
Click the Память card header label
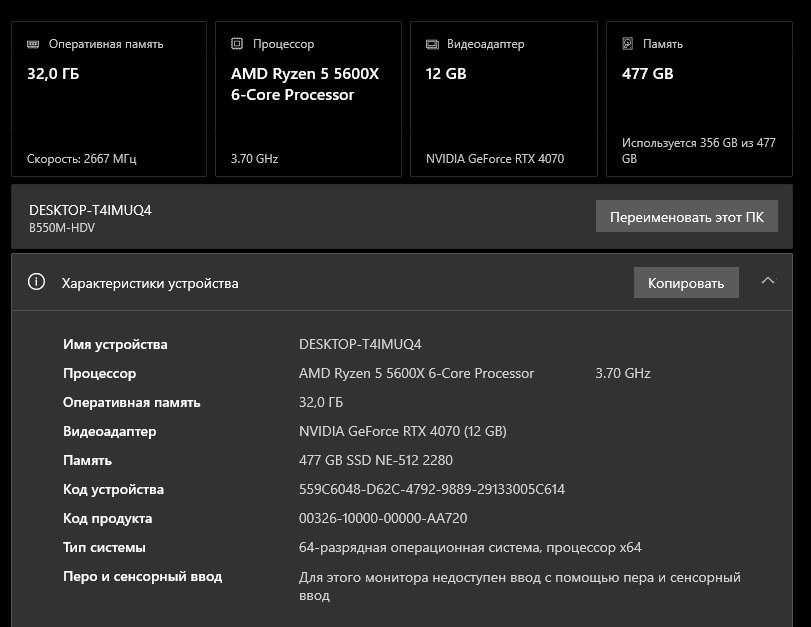point(663,44)
